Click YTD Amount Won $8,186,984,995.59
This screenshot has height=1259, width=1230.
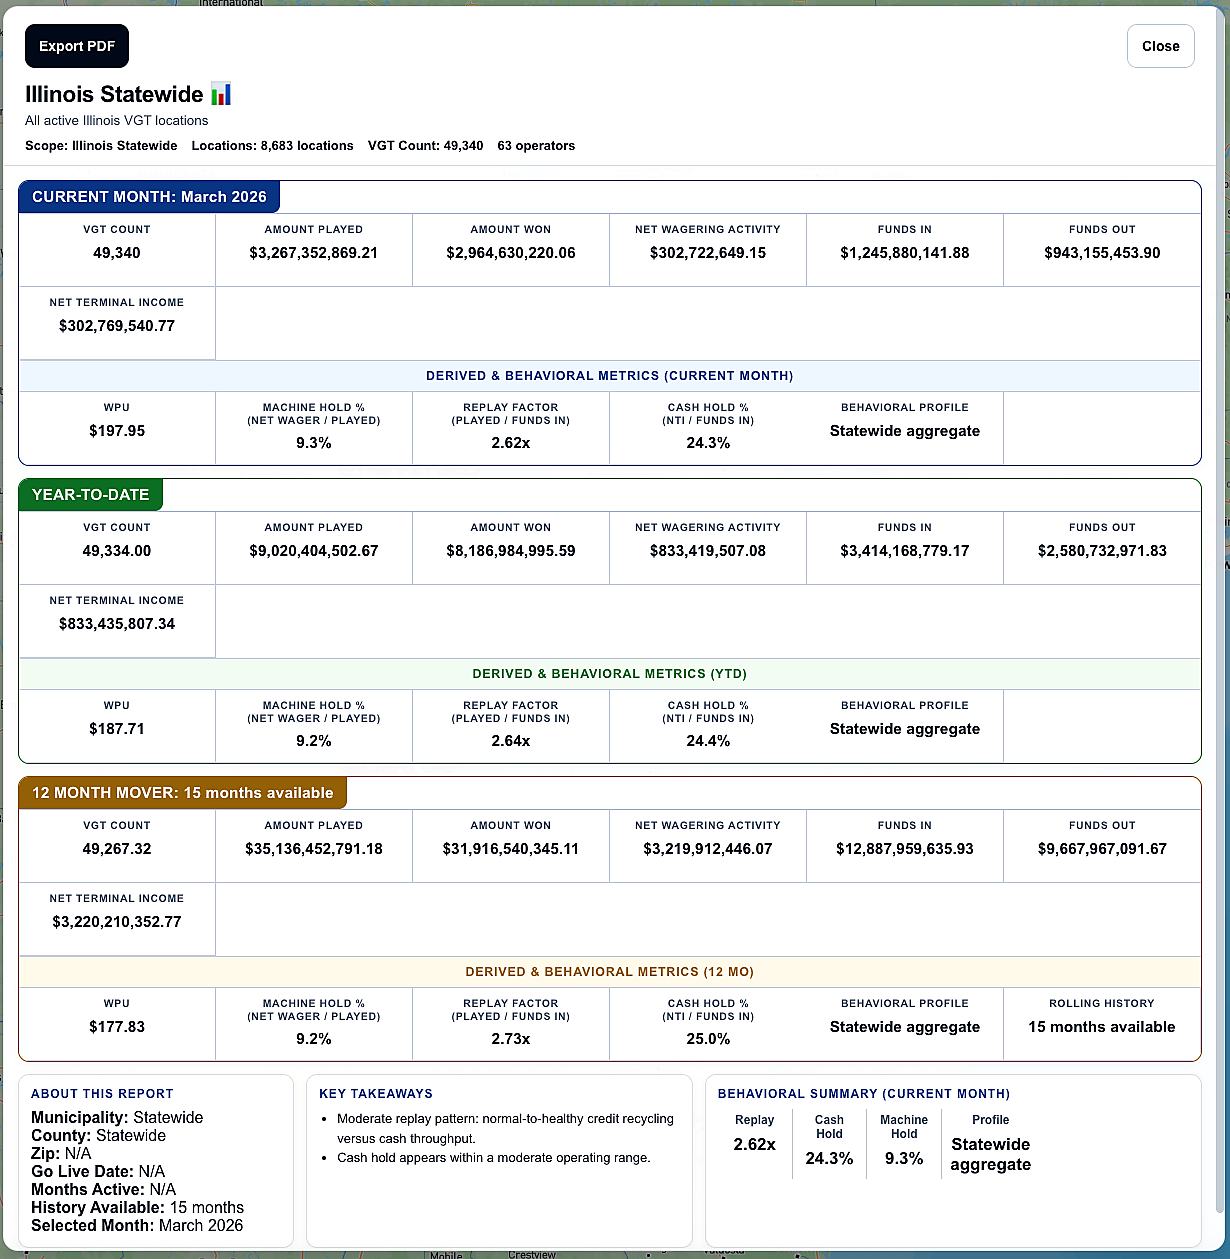click(511, 551)
